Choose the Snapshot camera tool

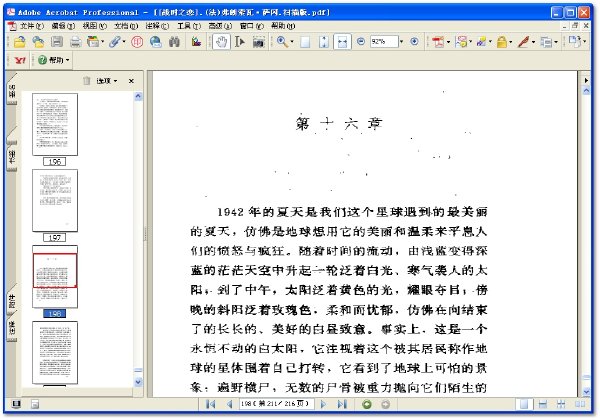click(259, 42)
